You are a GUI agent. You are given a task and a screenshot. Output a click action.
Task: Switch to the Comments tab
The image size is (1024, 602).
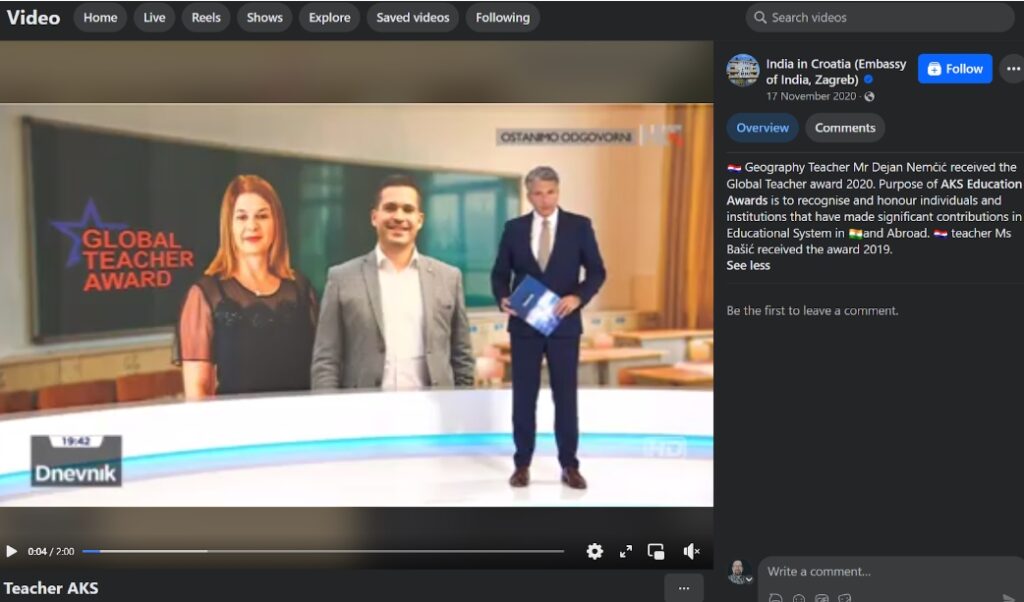(x=845, y=127)
